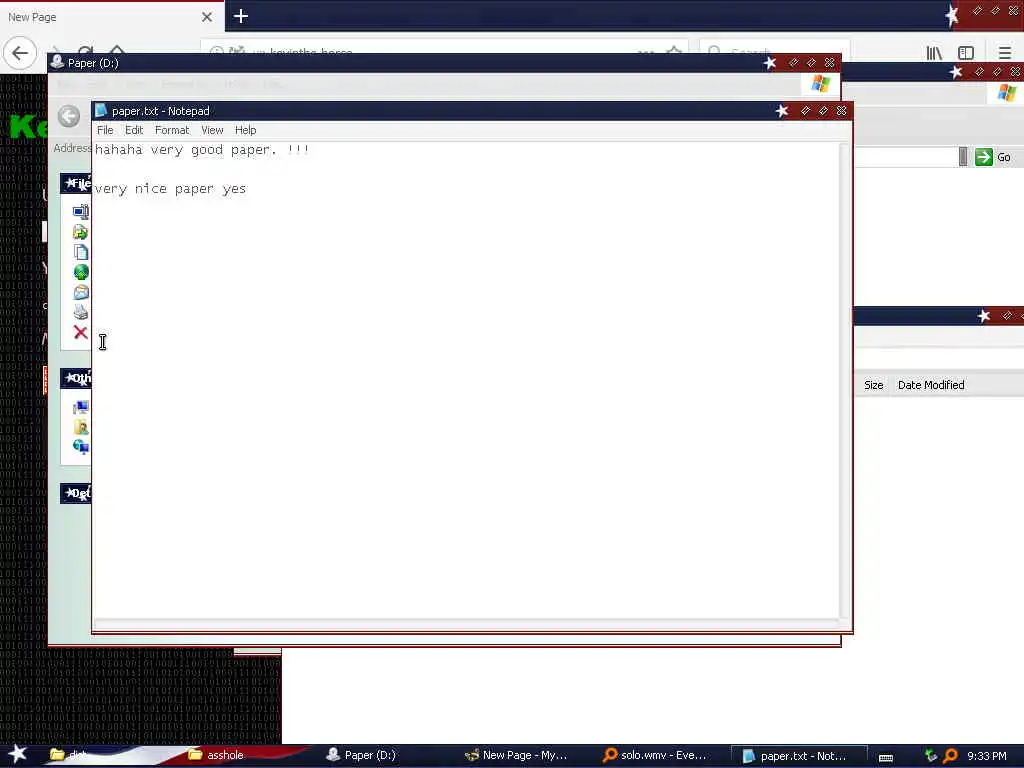Go back using the browser's back arrow

(20, 53)
